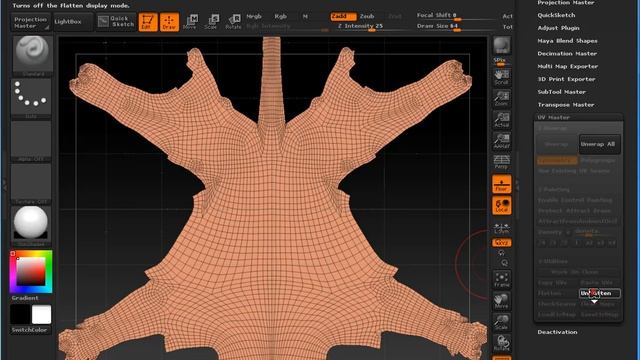The width and height of the screenshot is (640, 360).
Task: Expand the QuickSketch plugin section
Action: click(x=556, y=15)
